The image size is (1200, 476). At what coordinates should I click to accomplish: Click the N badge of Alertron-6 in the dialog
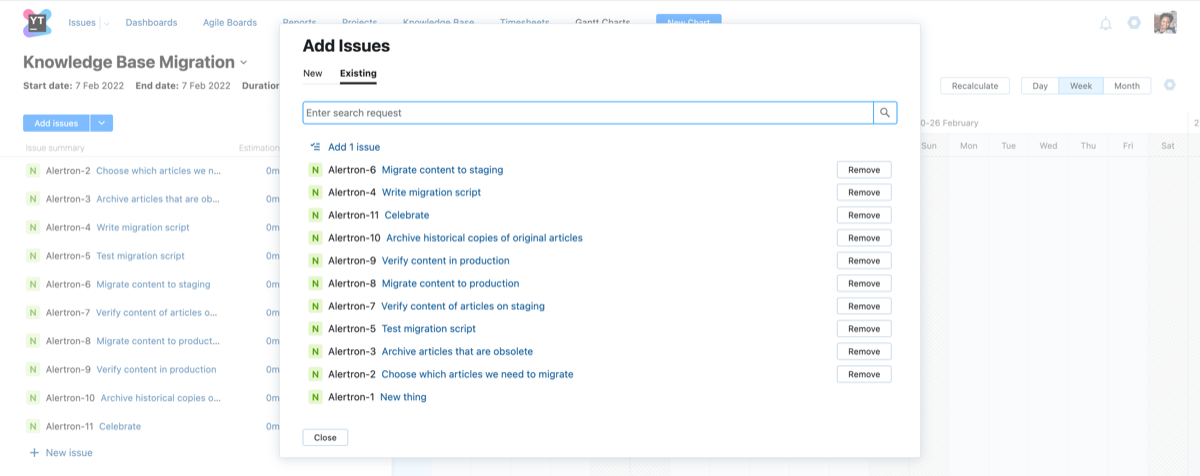click(x=316, y=170)
